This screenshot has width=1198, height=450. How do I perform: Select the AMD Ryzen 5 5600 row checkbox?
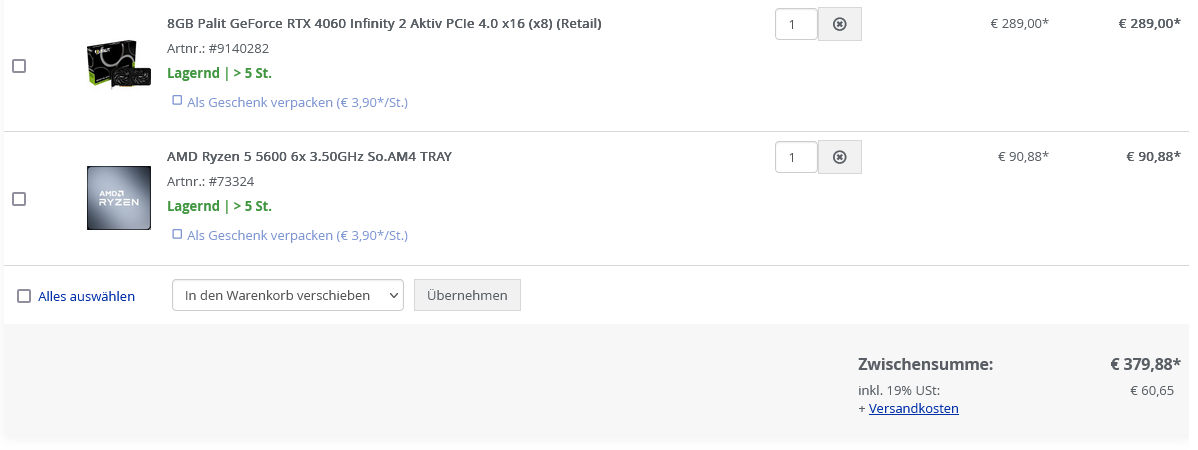[x=19, y=199]
